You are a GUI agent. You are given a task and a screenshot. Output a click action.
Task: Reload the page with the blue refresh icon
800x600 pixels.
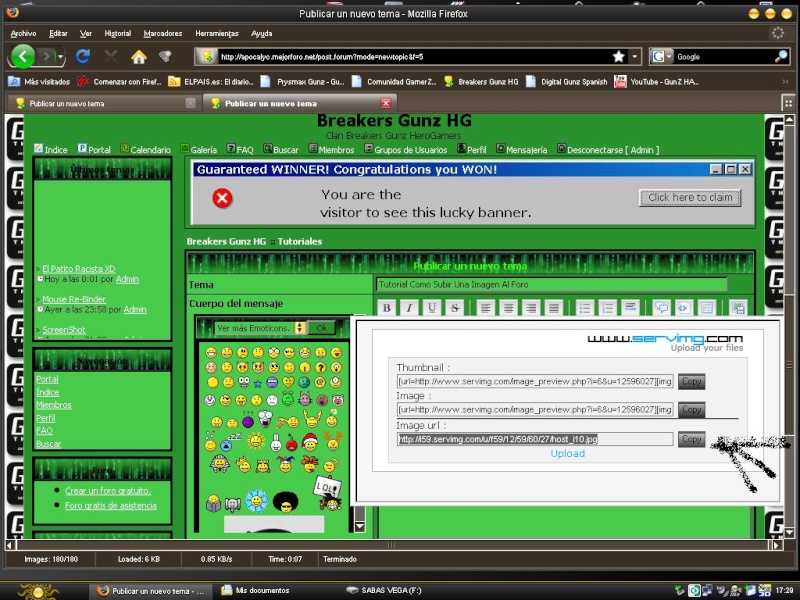click(83, 56)
